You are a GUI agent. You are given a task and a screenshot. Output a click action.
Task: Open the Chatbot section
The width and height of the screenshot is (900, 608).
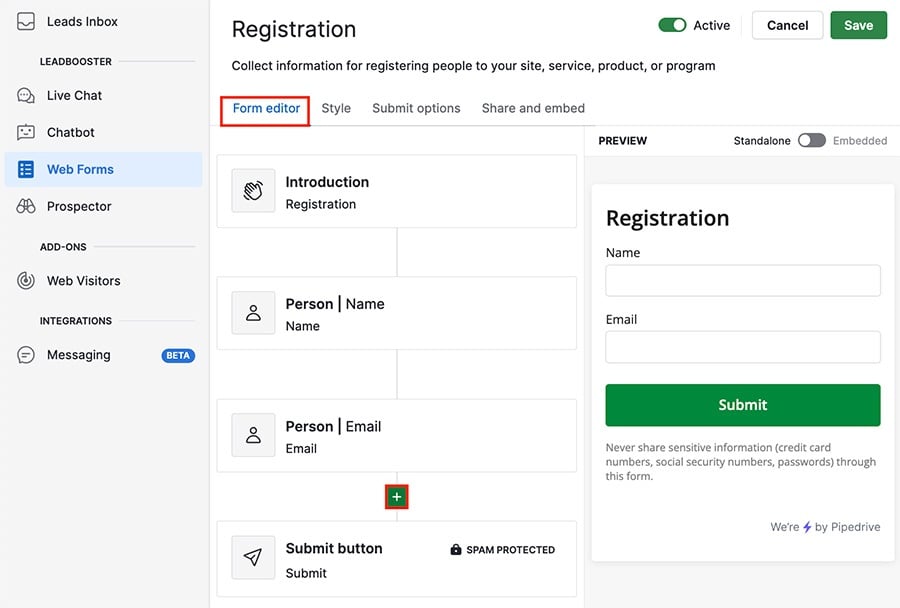(x=69, y=132)
